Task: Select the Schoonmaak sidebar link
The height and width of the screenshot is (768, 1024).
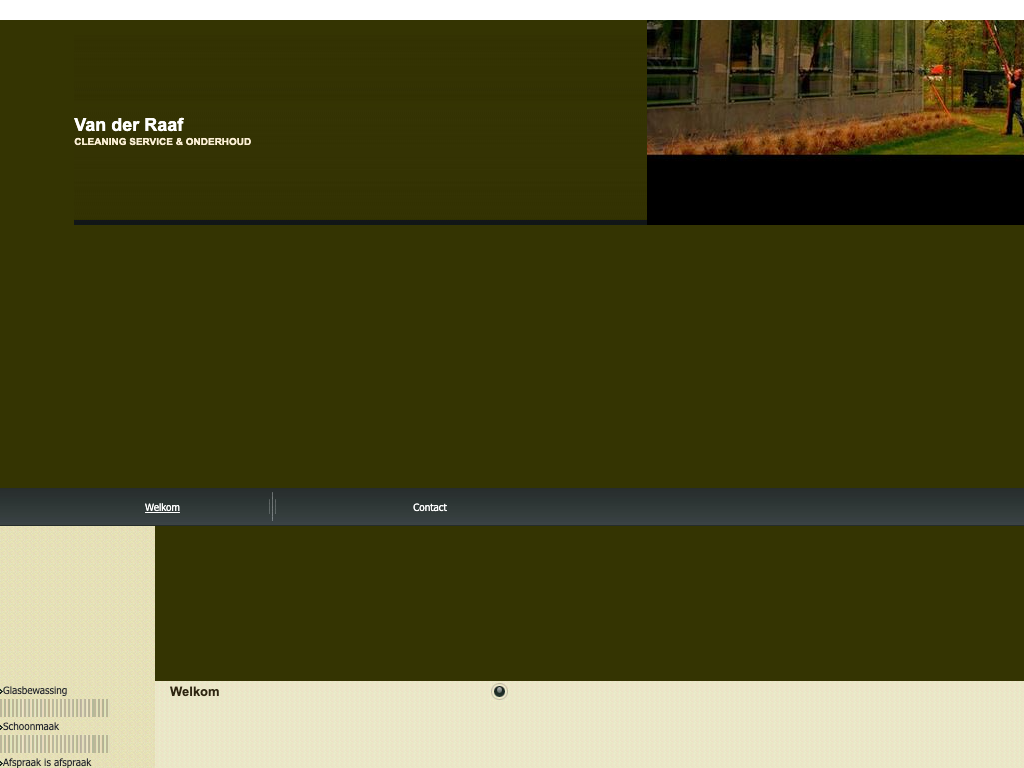Action: 31,727
